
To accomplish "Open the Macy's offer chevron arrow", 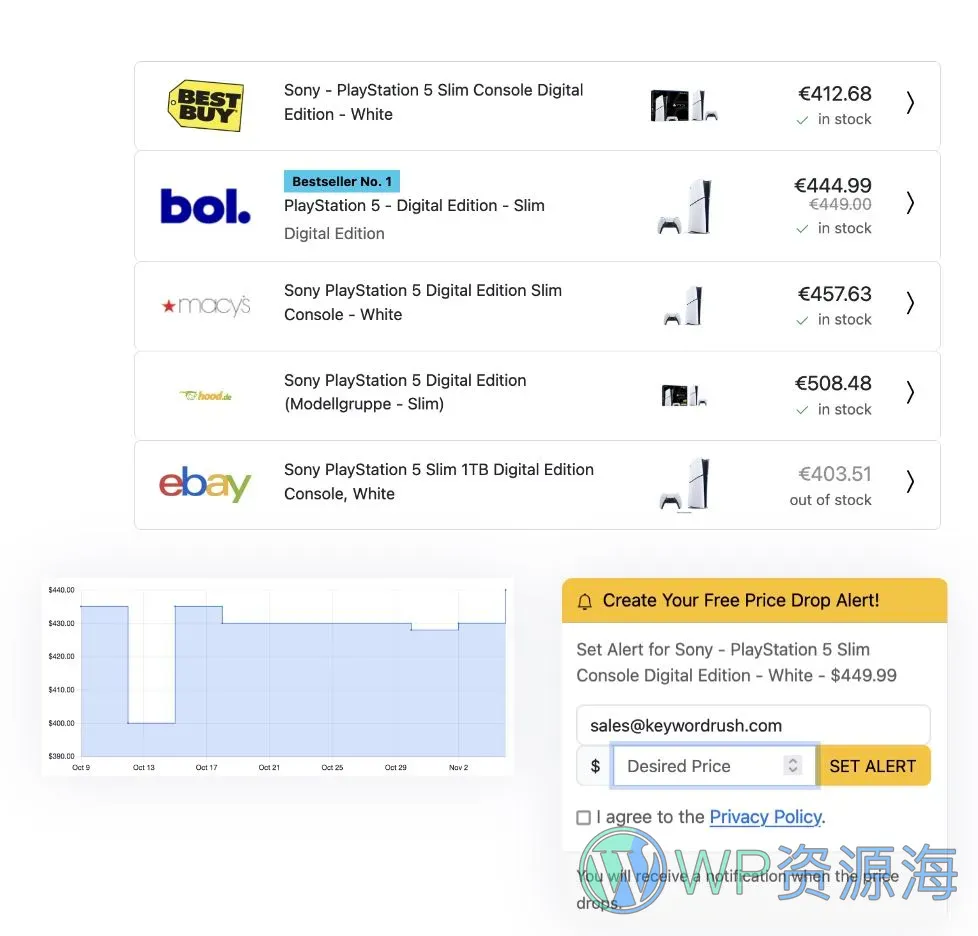I will click(x=910, y=302).
